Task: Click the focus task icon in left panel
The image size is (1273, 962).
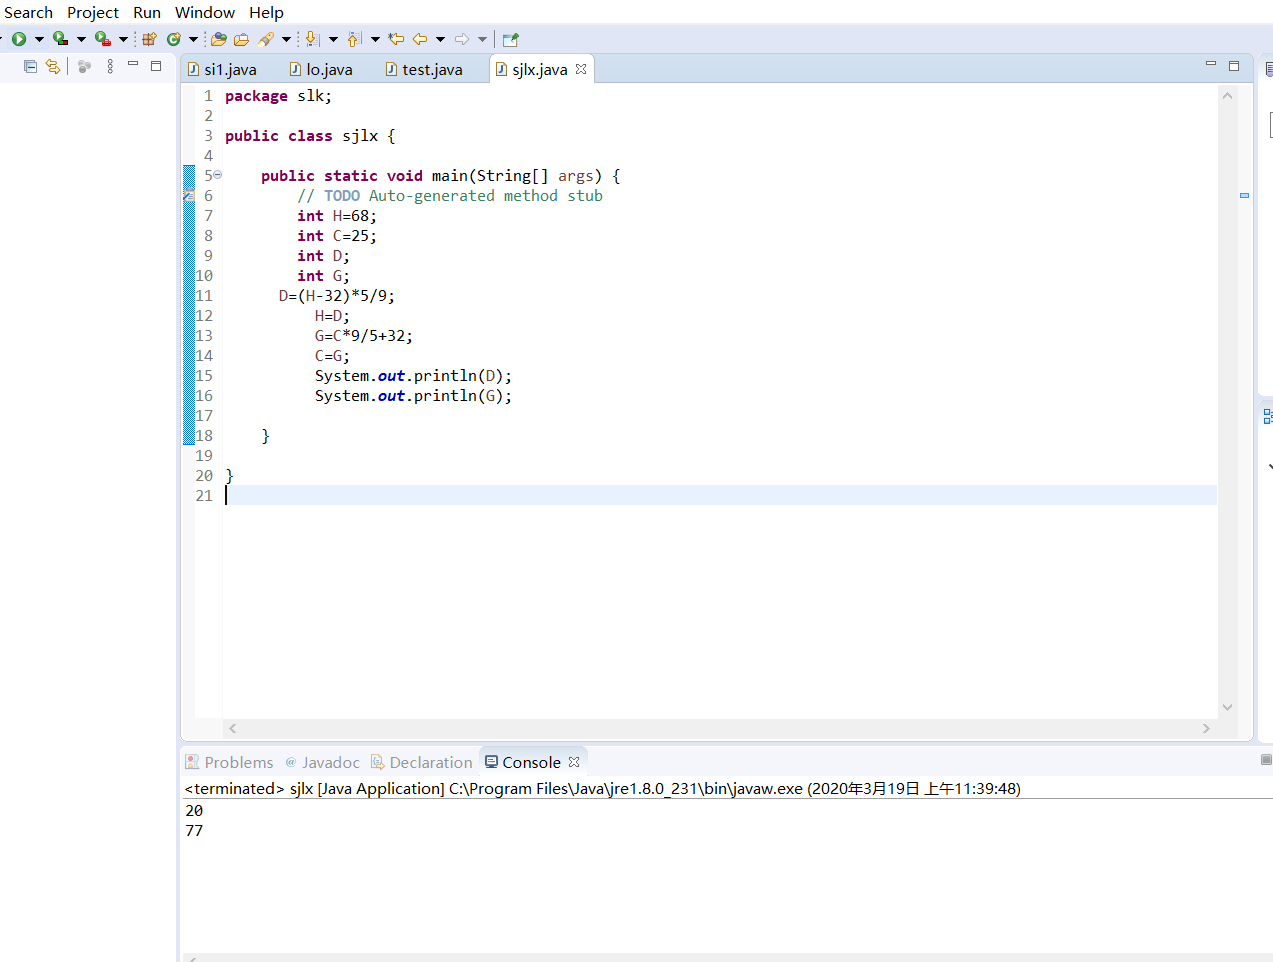Action: point(84,66)
